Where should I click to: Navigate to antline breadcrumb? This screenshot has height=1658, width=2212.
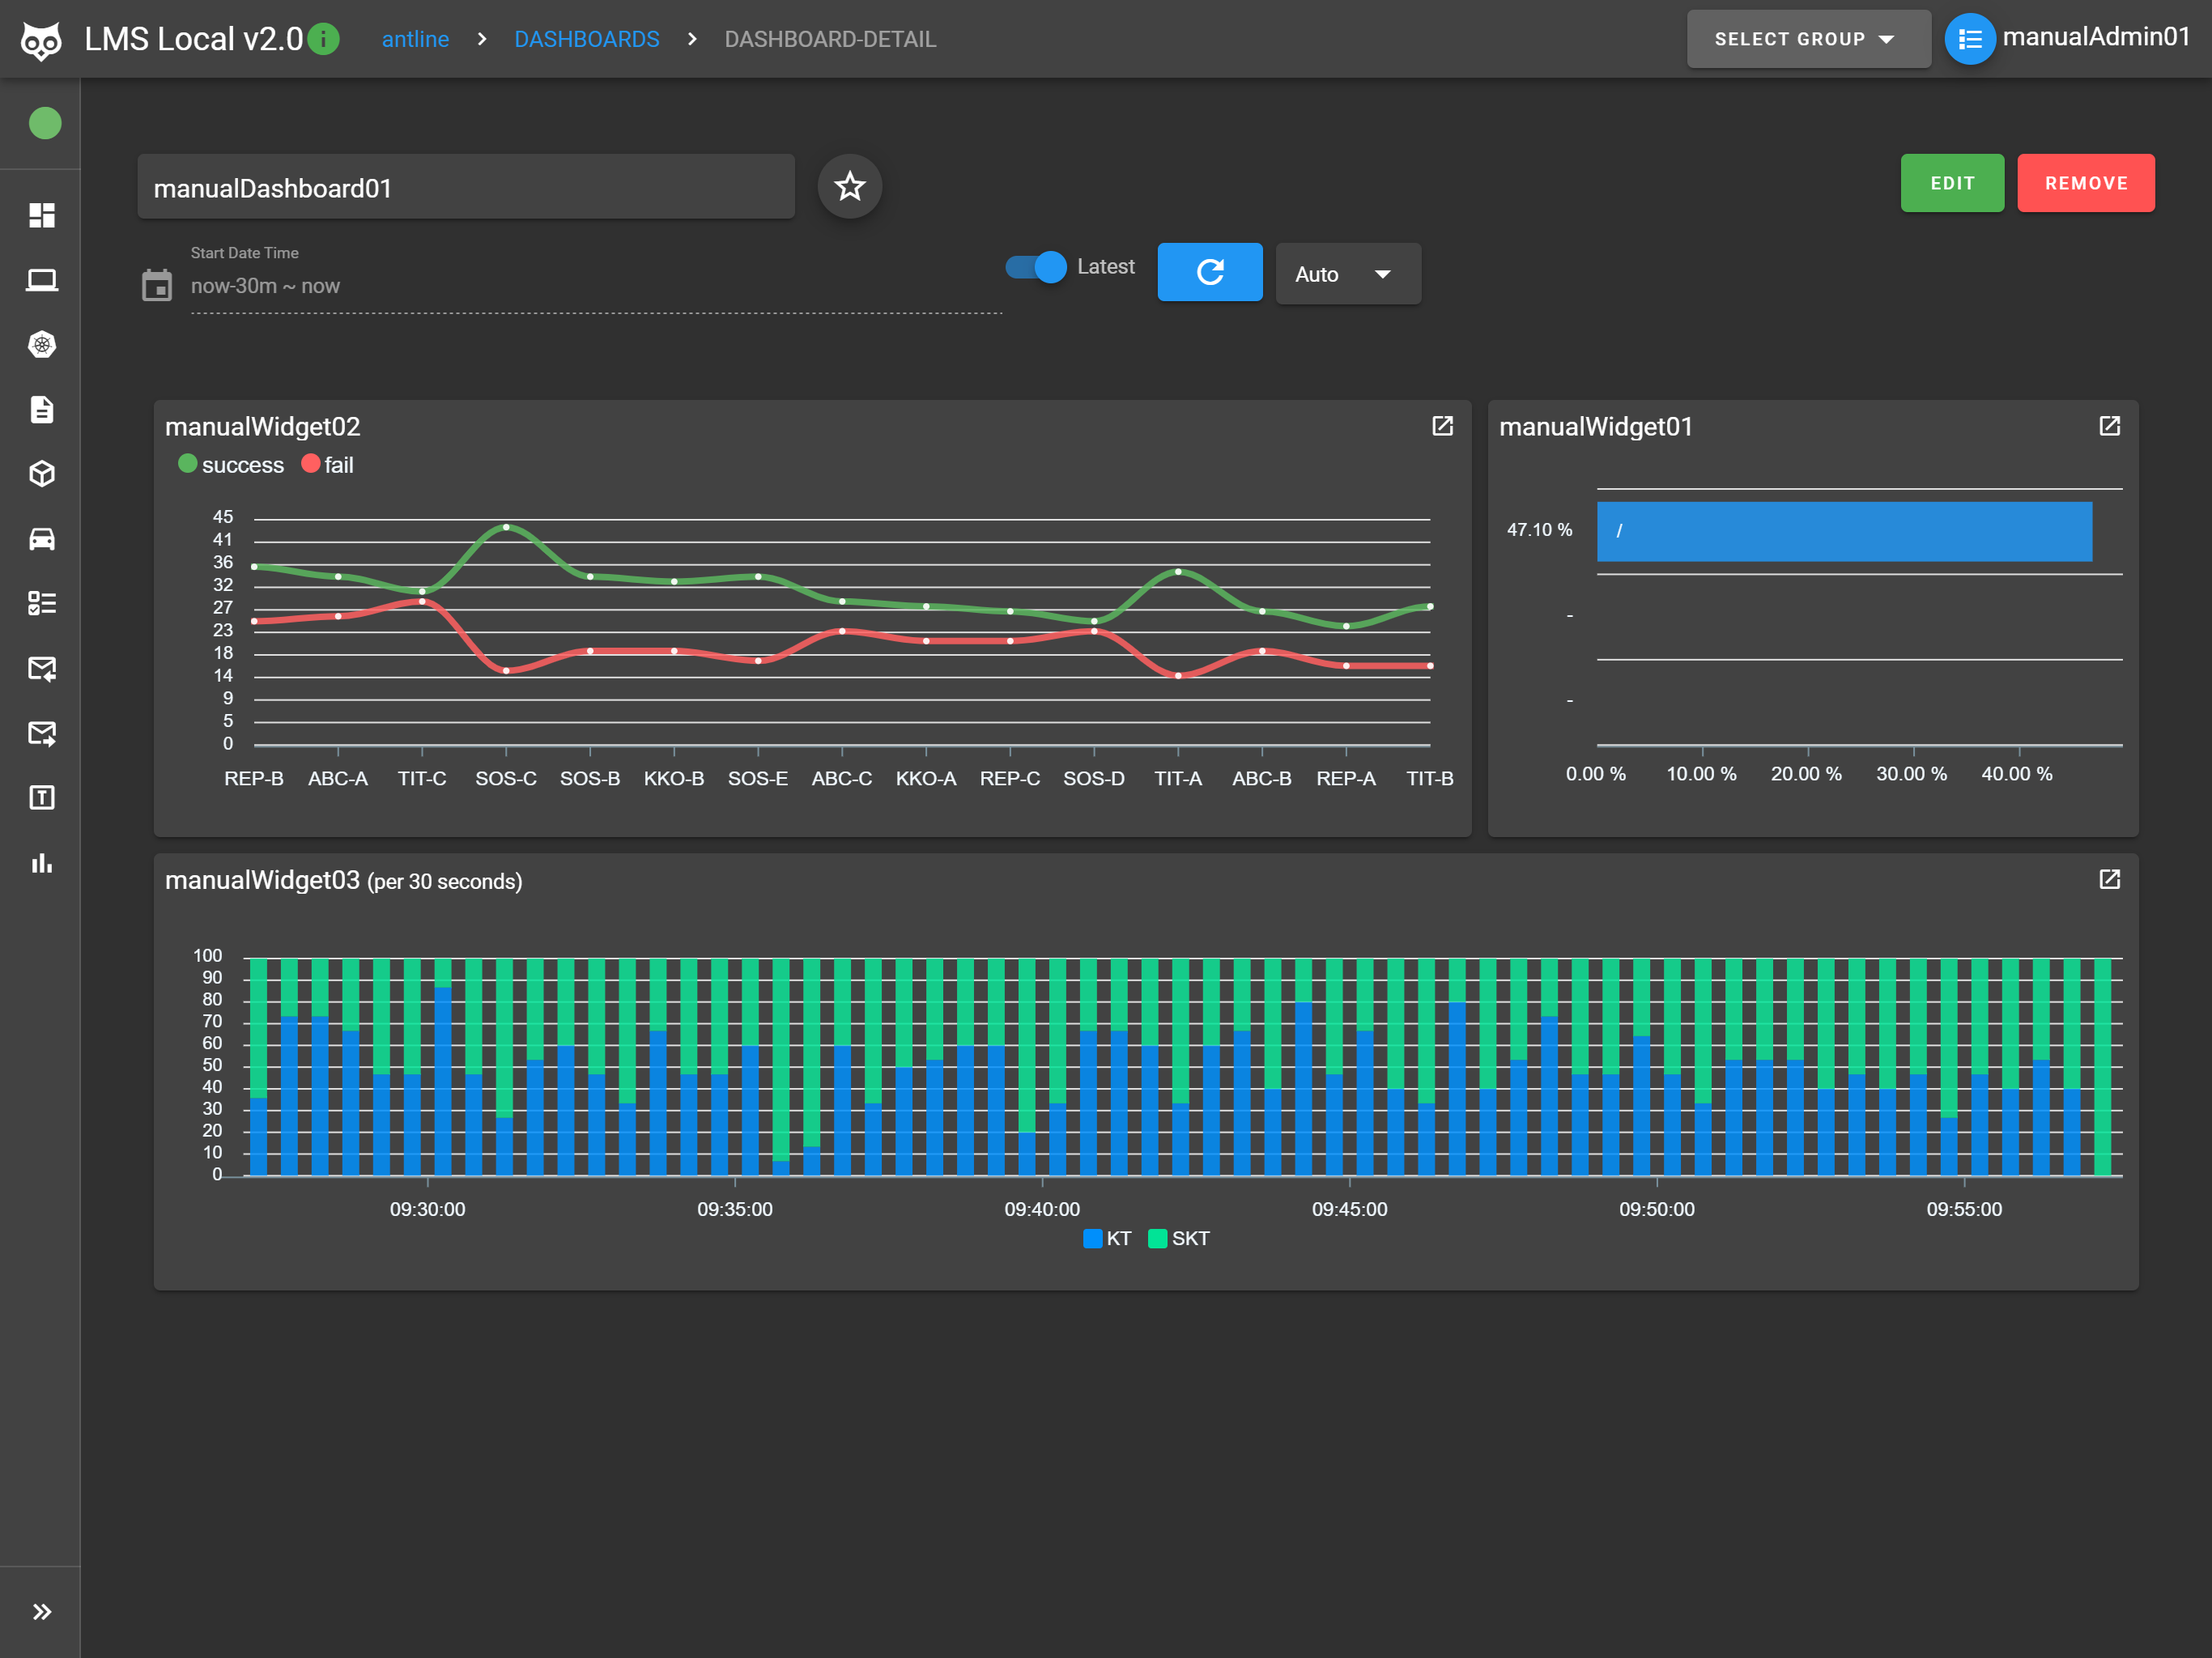pyautogui.click(x=415, y=39)
